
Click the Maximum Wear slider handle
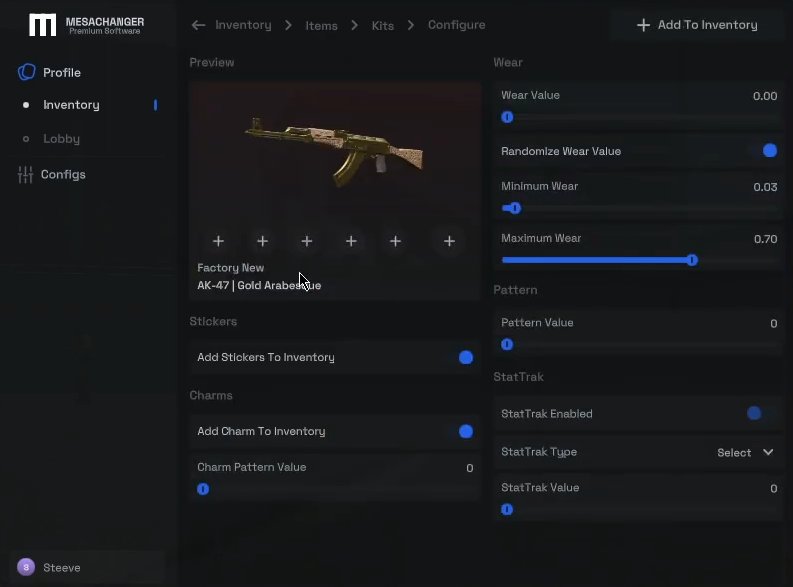(x=692, y=260)
